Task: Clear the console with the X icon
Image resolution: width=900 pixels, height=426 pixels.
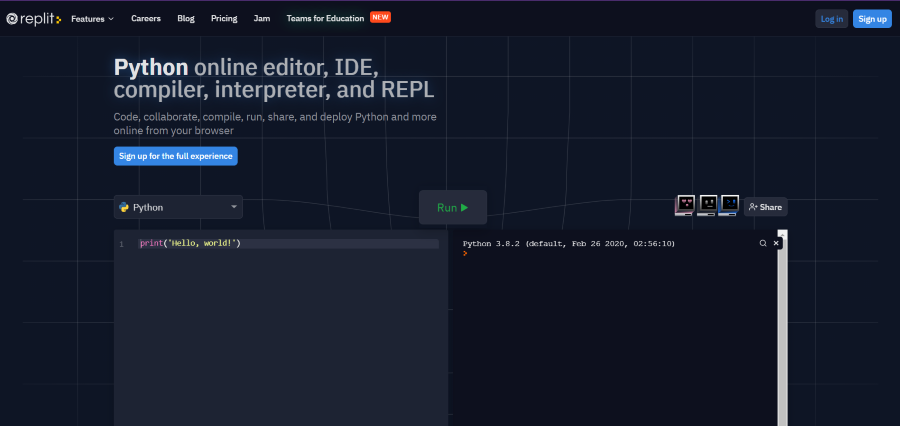Action: click(776, 243)
